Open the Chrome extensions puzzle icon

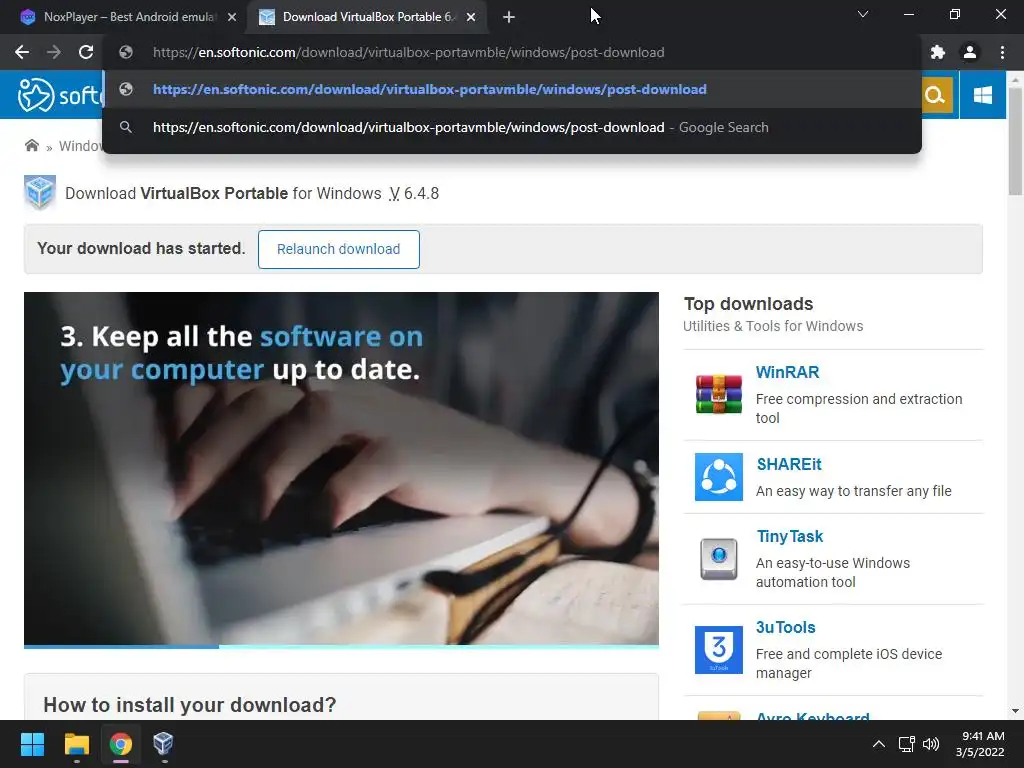tap(938, 52)
